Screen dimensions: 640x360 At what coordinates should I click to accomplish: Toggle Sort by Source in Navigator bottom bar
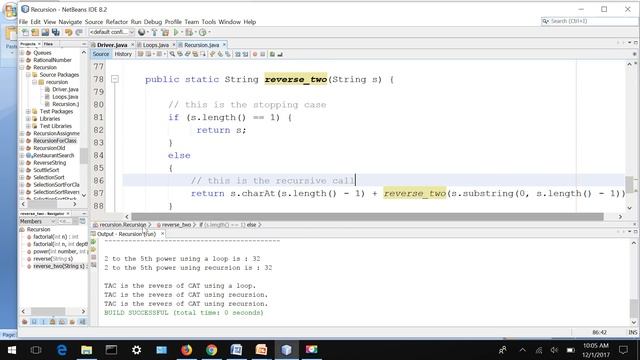(82, 322)
